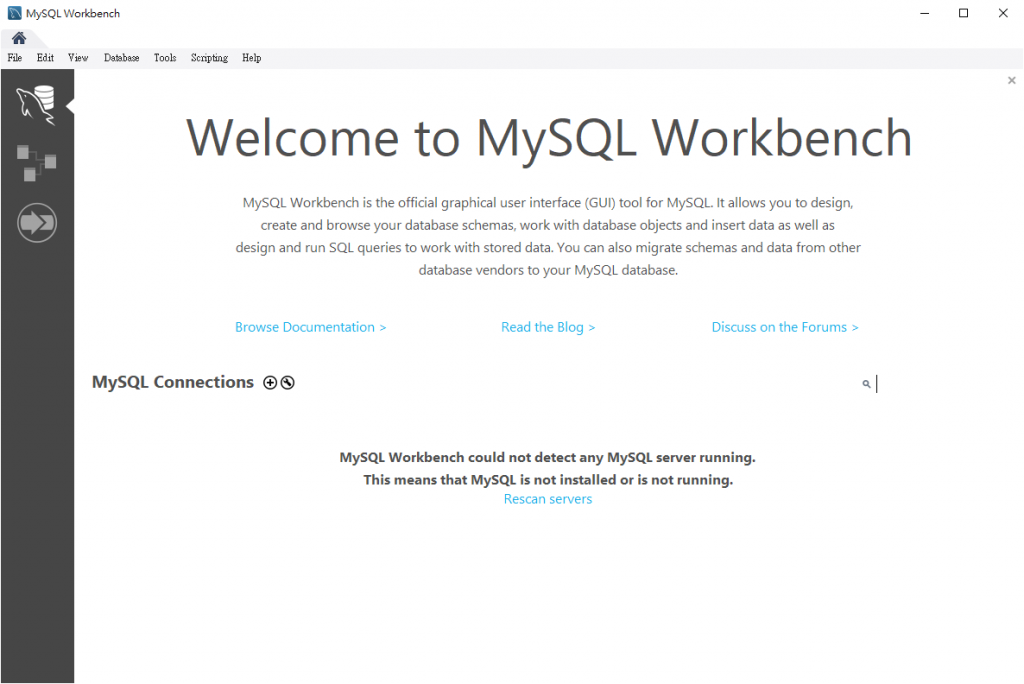Open the Migration wizard sidebar icon

pos(37,222)
